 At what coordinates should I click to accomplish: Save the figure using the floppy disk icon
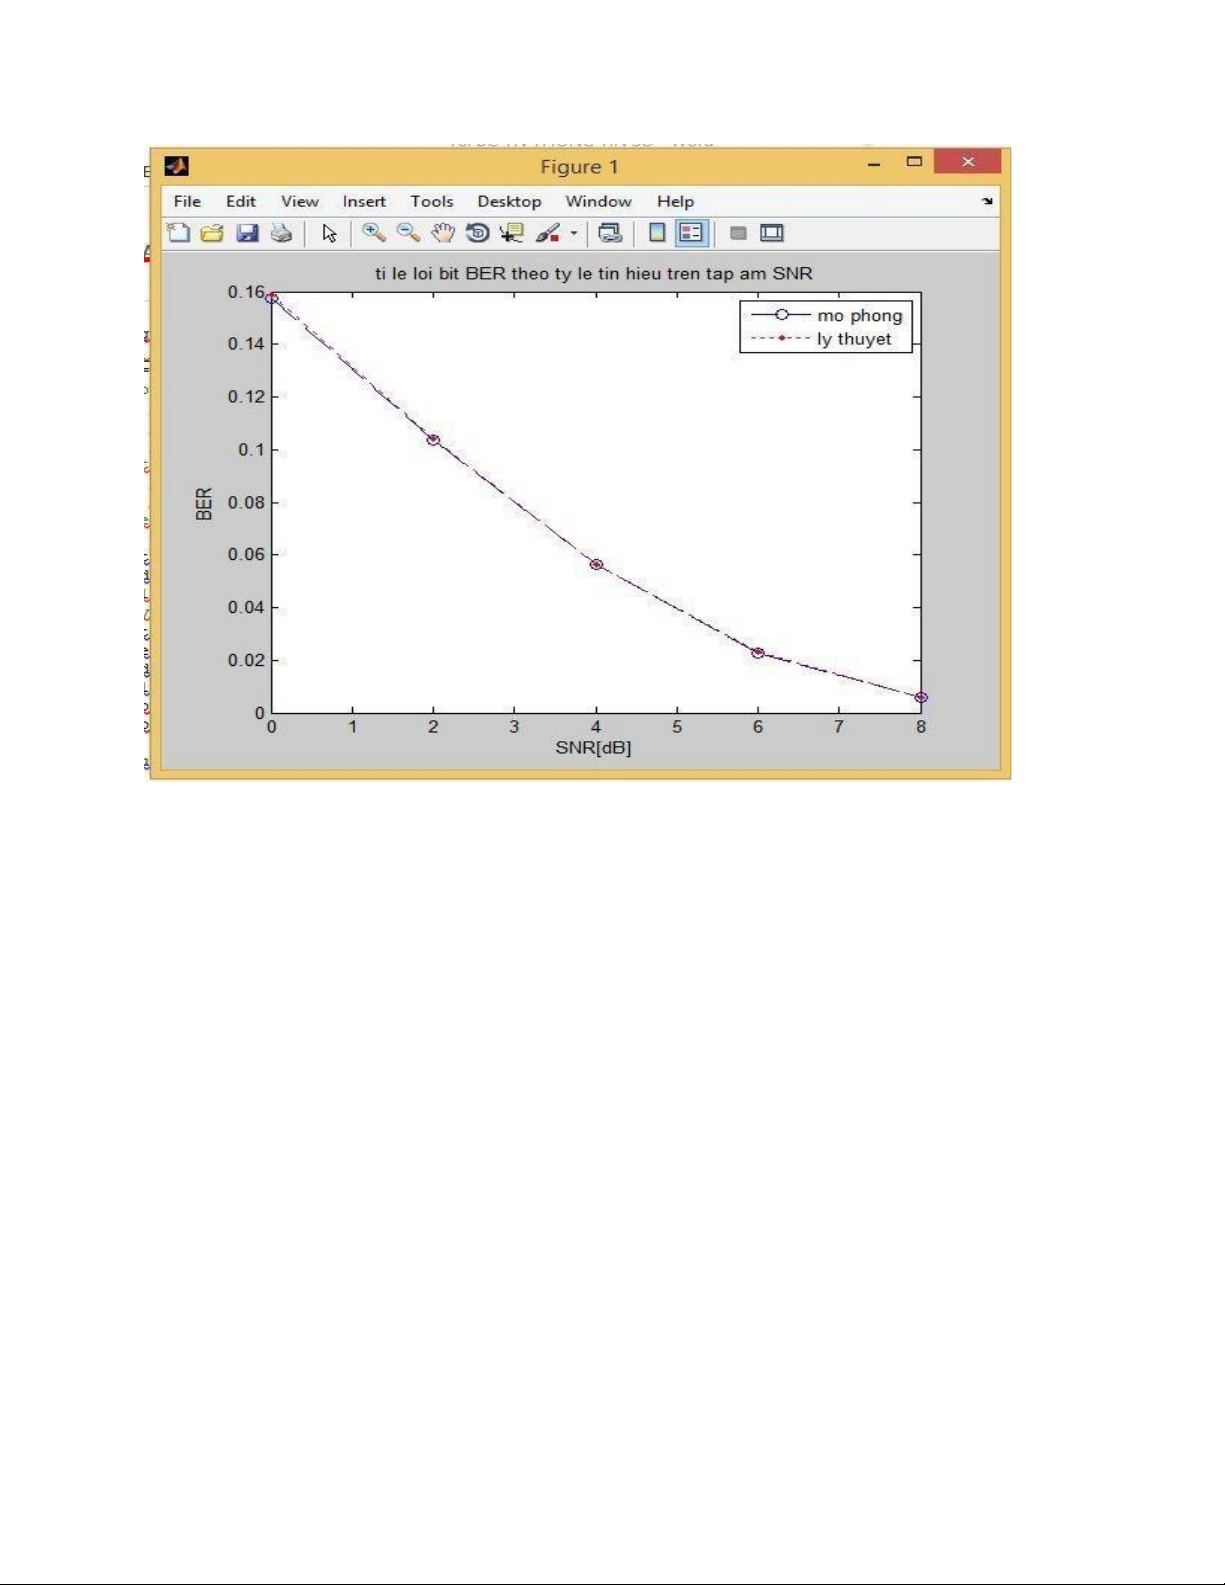[x=247, y=233]
